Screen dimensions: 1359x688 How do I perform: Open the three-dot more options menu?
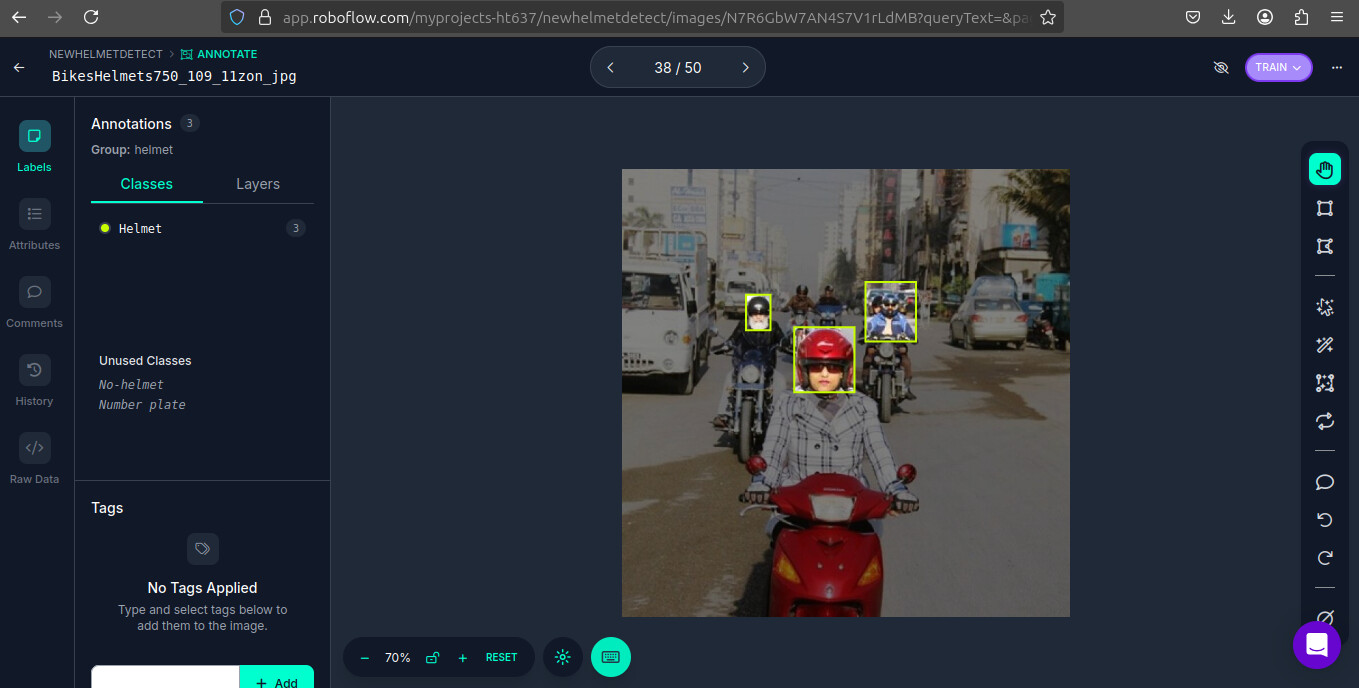[1337, 67]
